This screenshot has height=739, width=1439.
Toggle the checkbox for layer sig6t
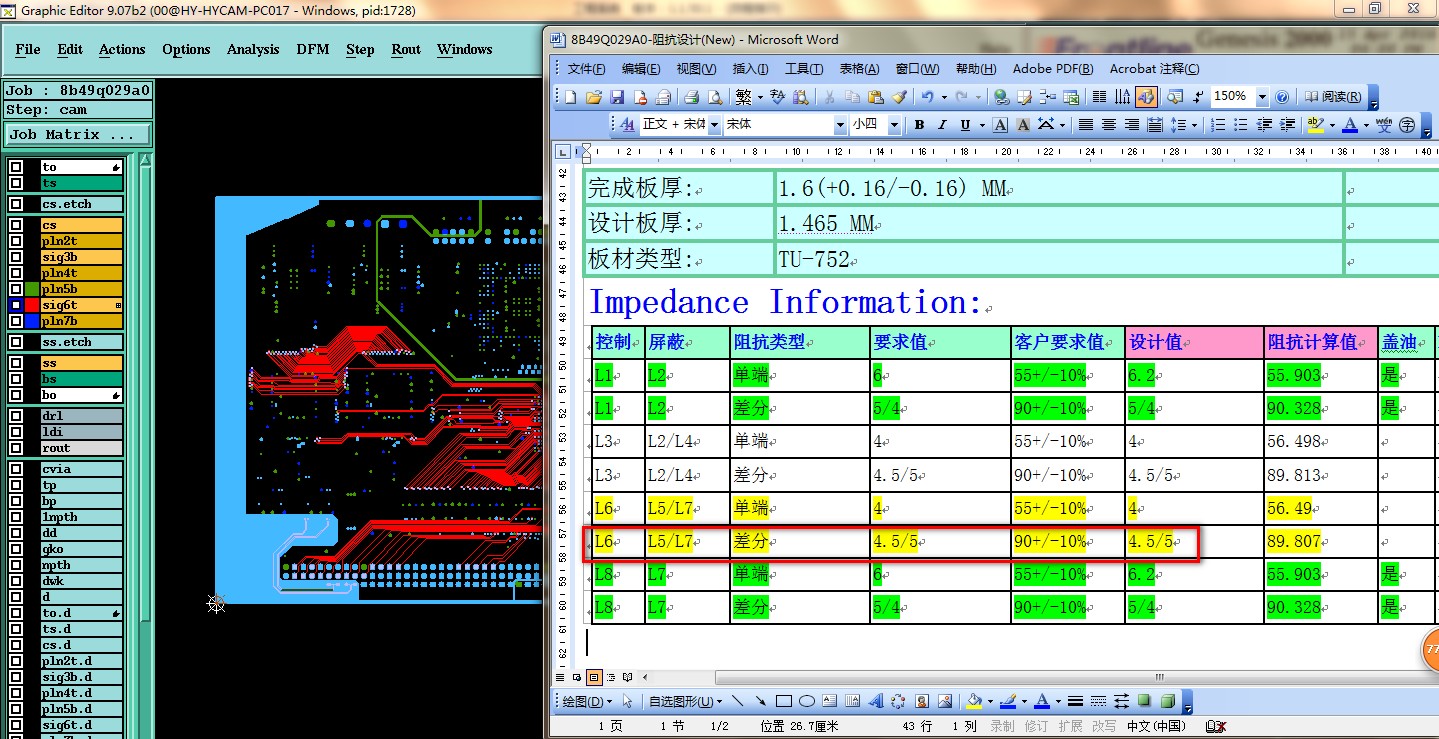pyautogui.click(x=16, y=305)
